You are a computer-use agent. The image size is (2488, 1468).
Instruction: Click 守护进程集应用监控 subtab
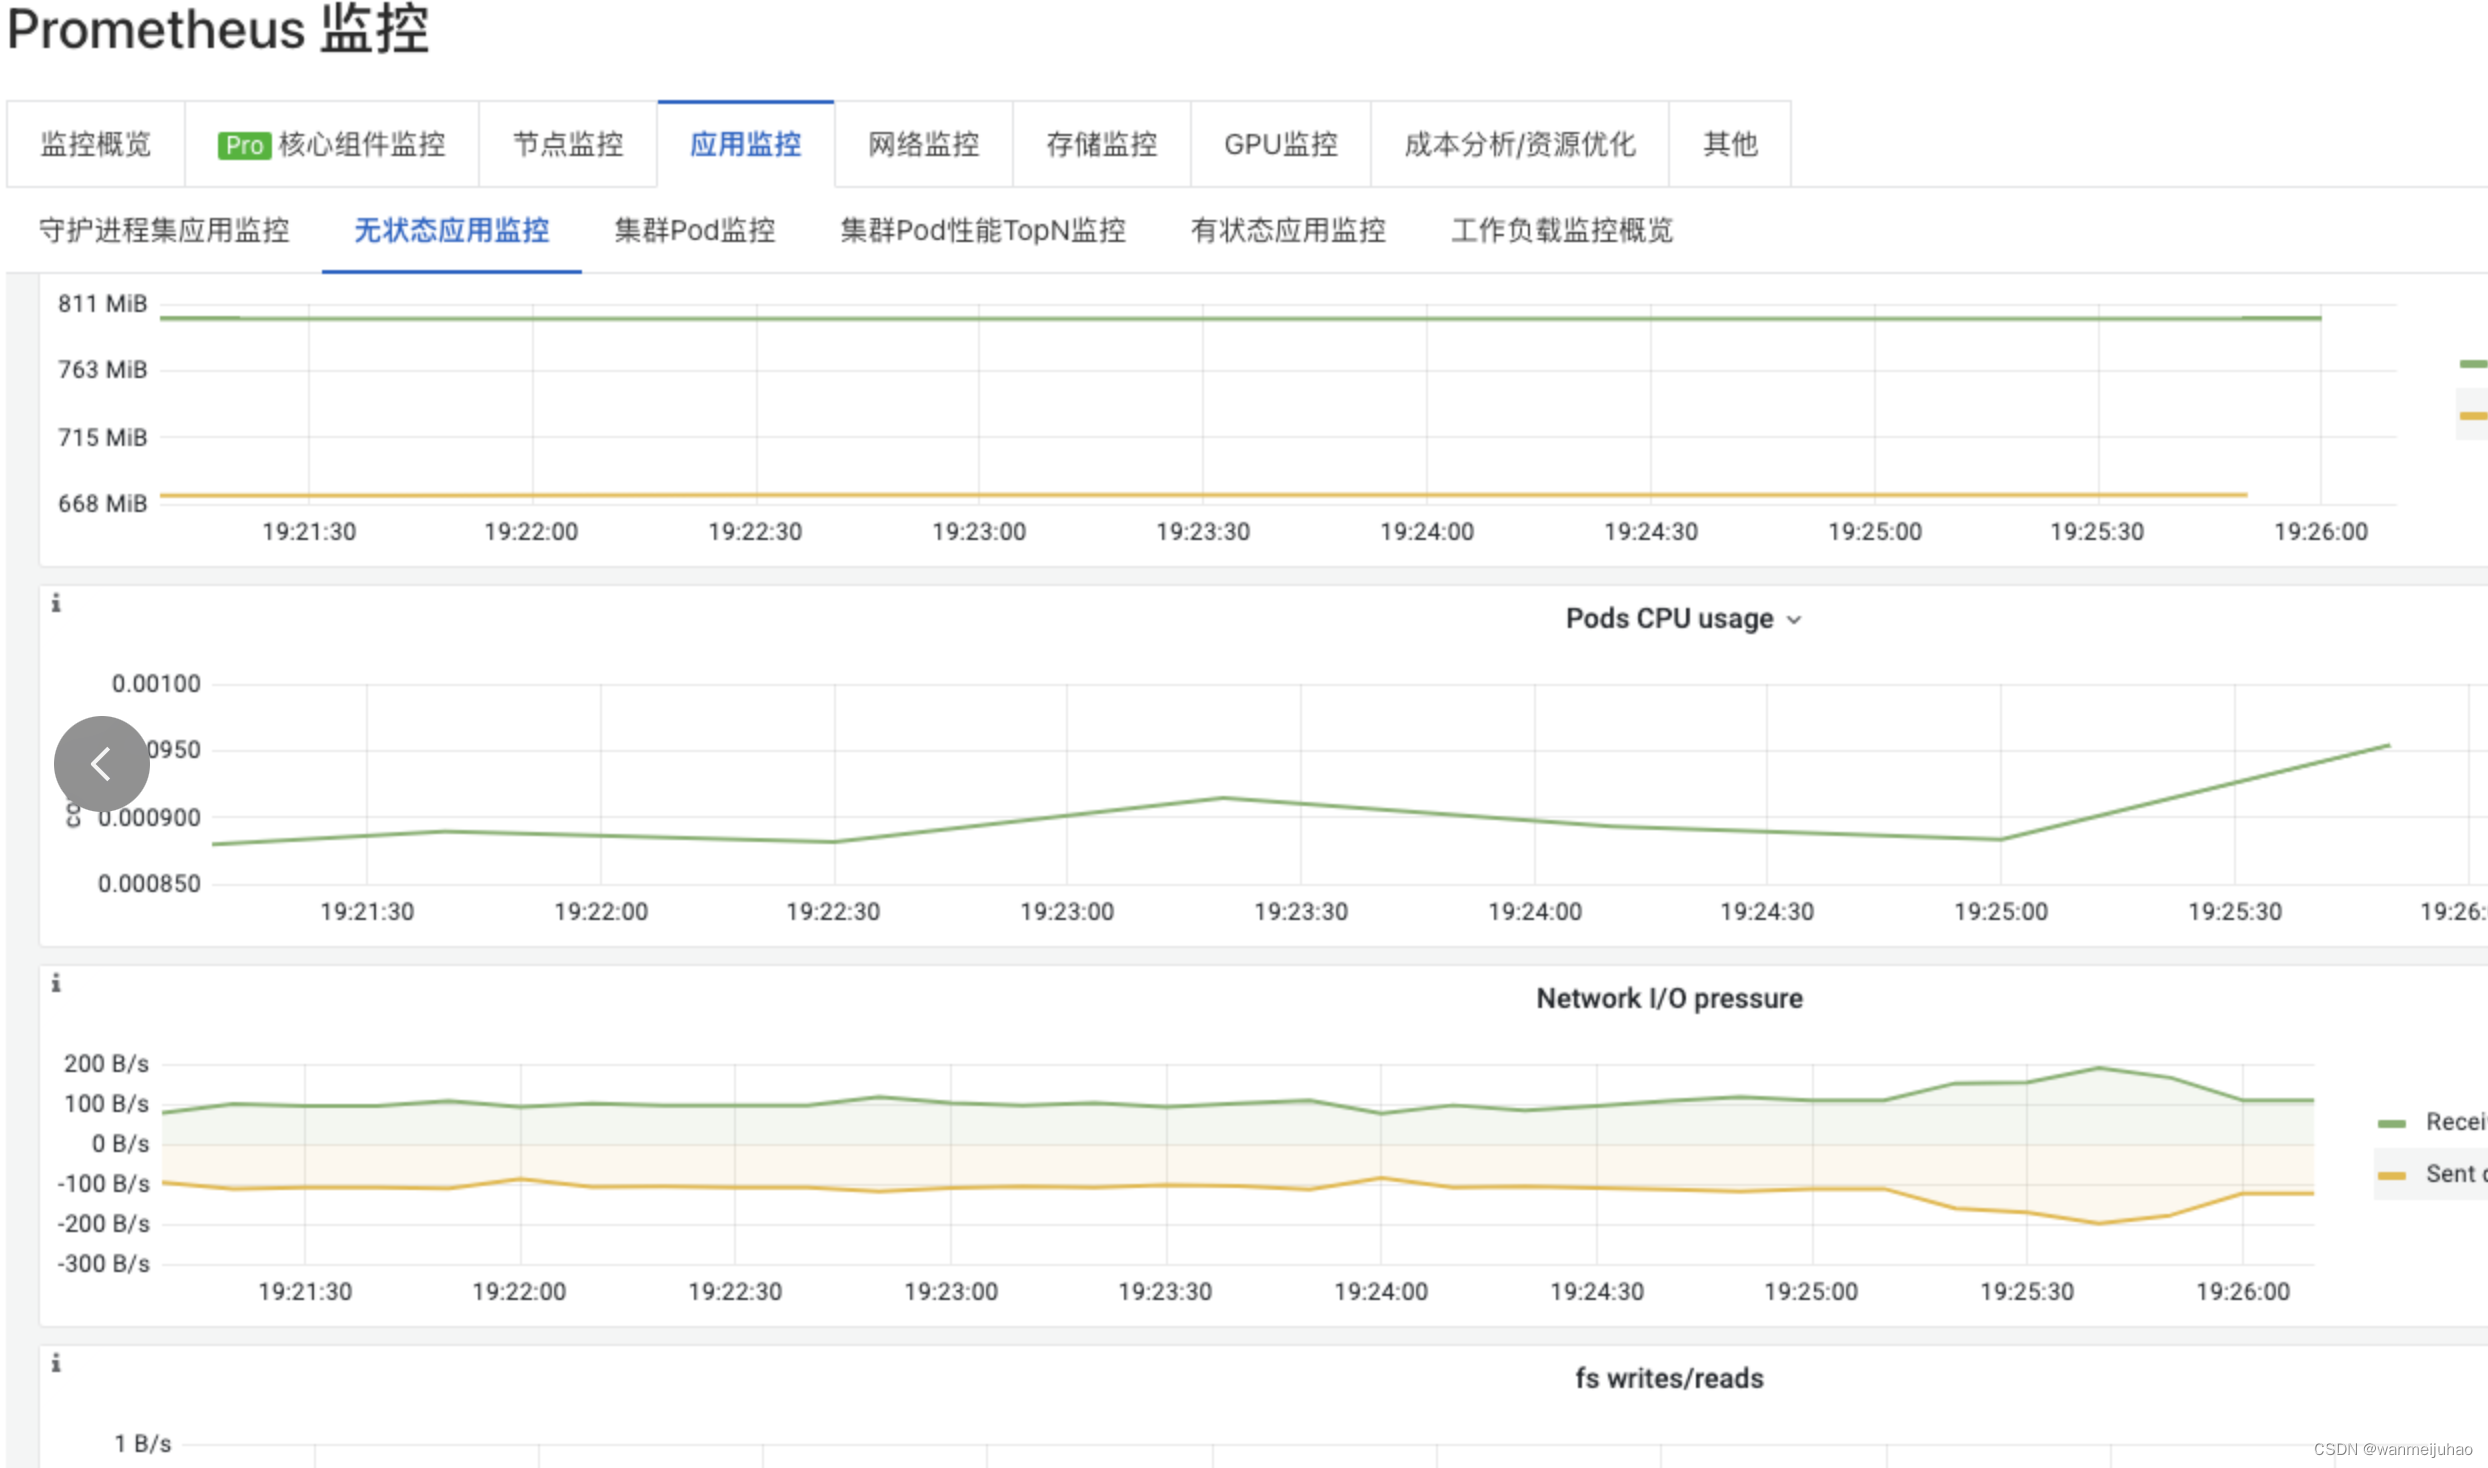pyautogui.click(x=159, y=229)
